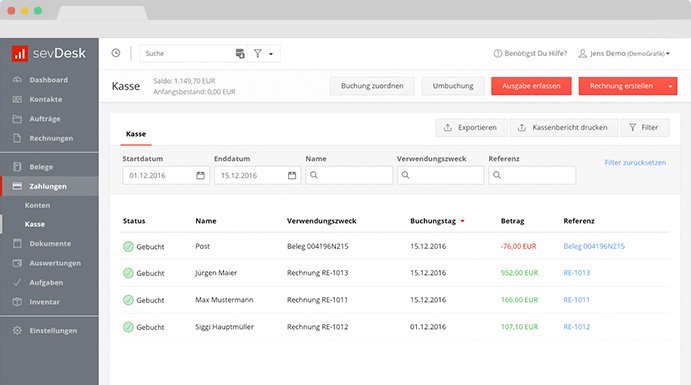The height and width of the screenshot is (385, 691).
Task: Click the Einstellungen gear icon
Action: 17,330
